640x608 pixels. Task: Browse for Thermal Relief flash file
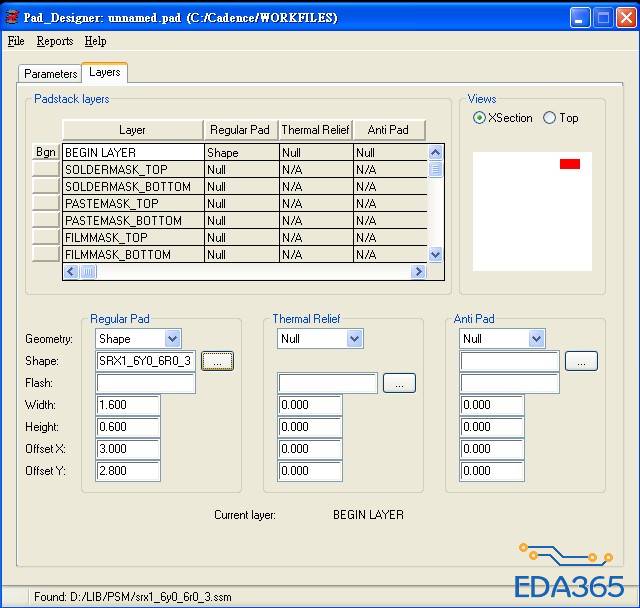(399, 383)
